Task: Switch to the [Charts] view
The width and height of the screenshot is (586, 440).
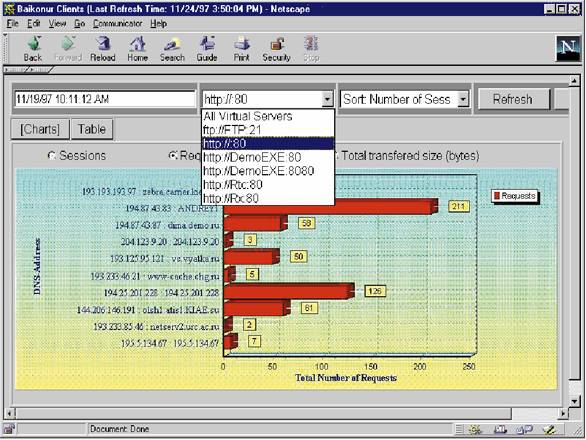Action: pos(40,129)
